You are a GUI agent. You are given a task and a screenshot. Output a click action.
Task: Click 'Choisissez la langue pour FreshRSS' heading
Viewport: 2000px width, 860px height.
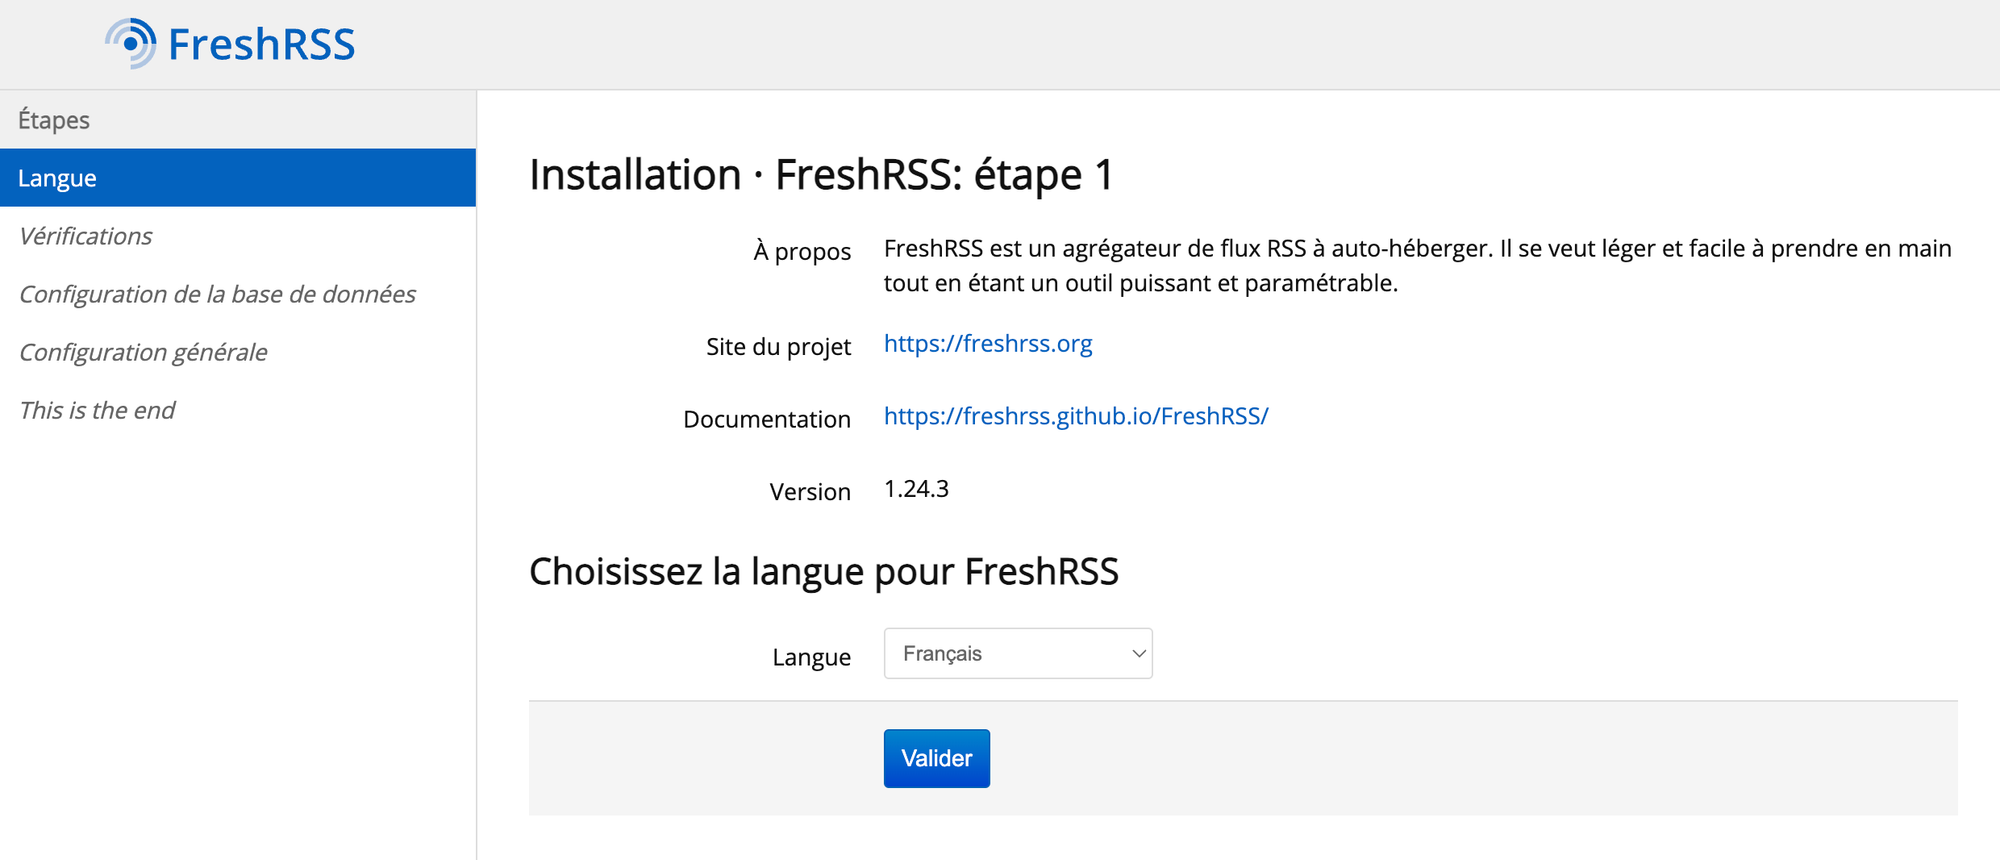[x=823, y=572]
